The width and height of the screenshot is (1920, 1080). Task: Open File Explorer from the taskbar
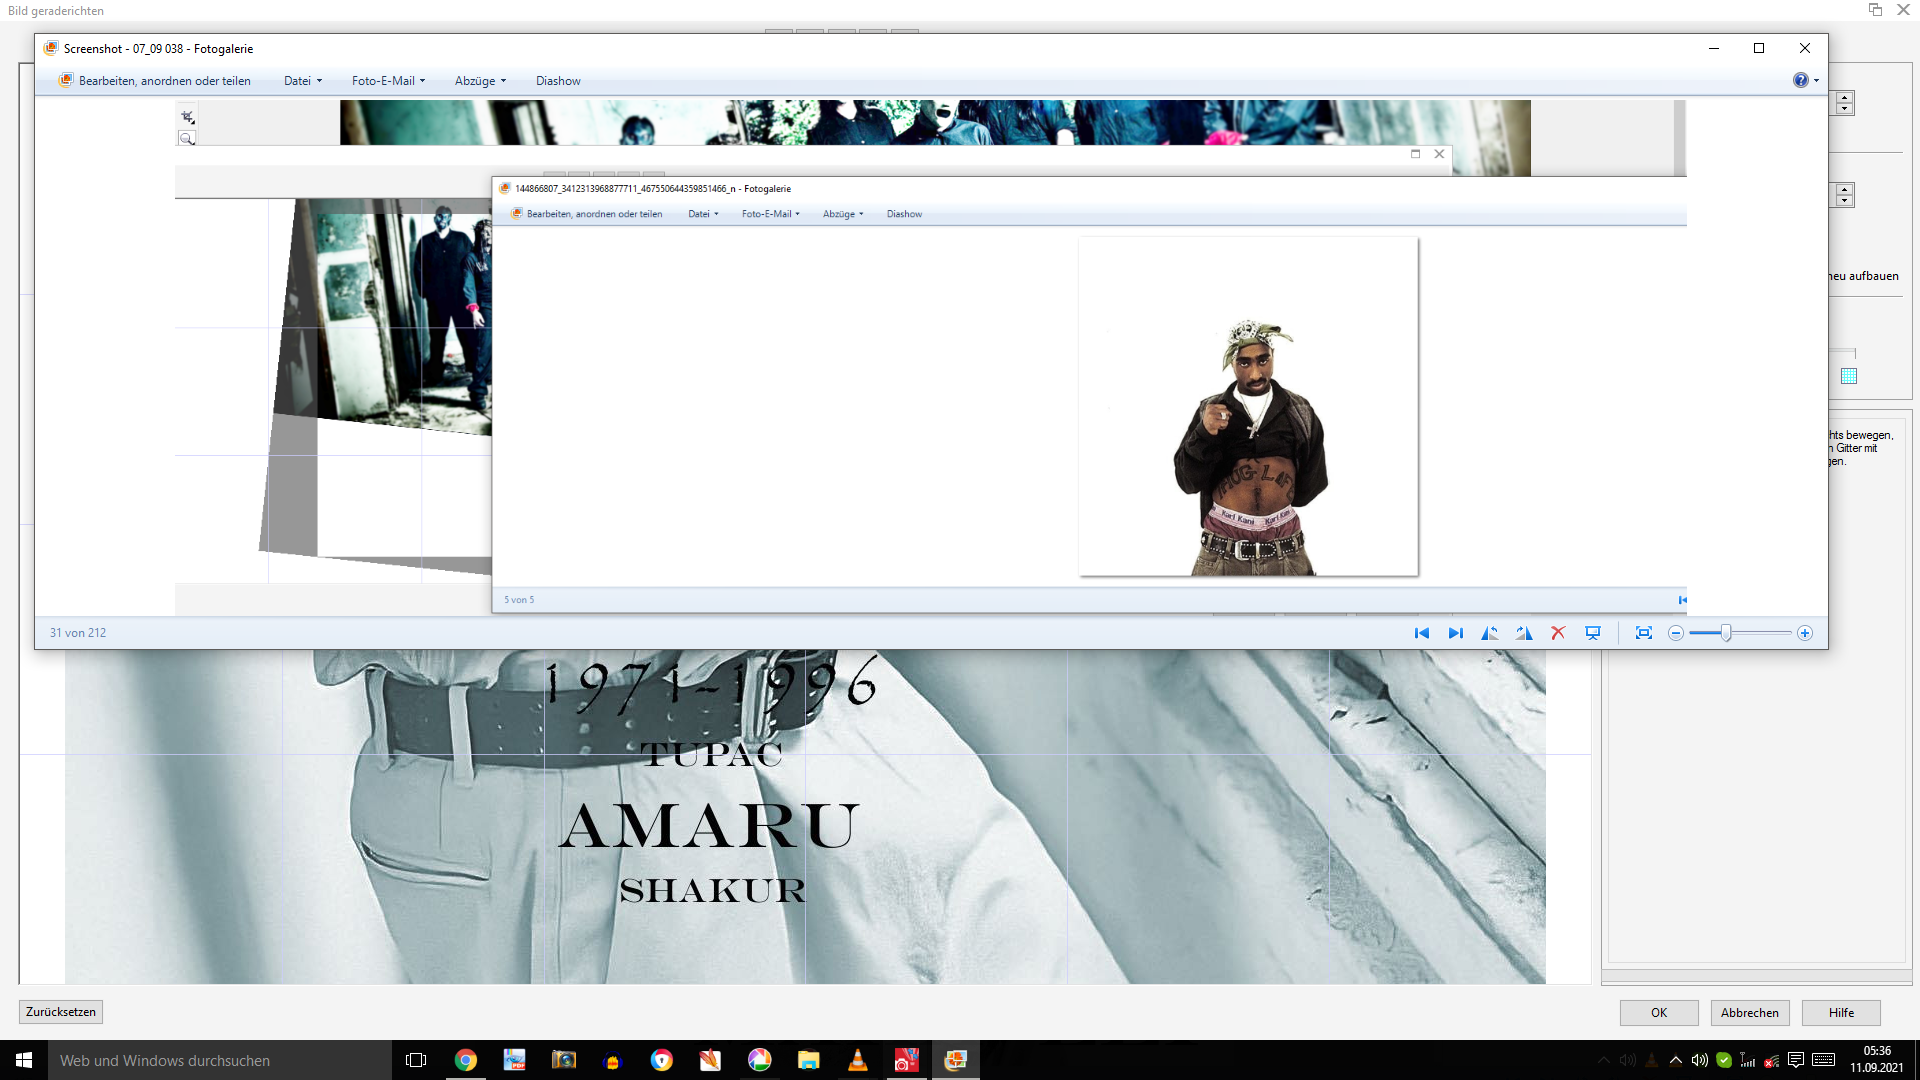pos(808,1060)
